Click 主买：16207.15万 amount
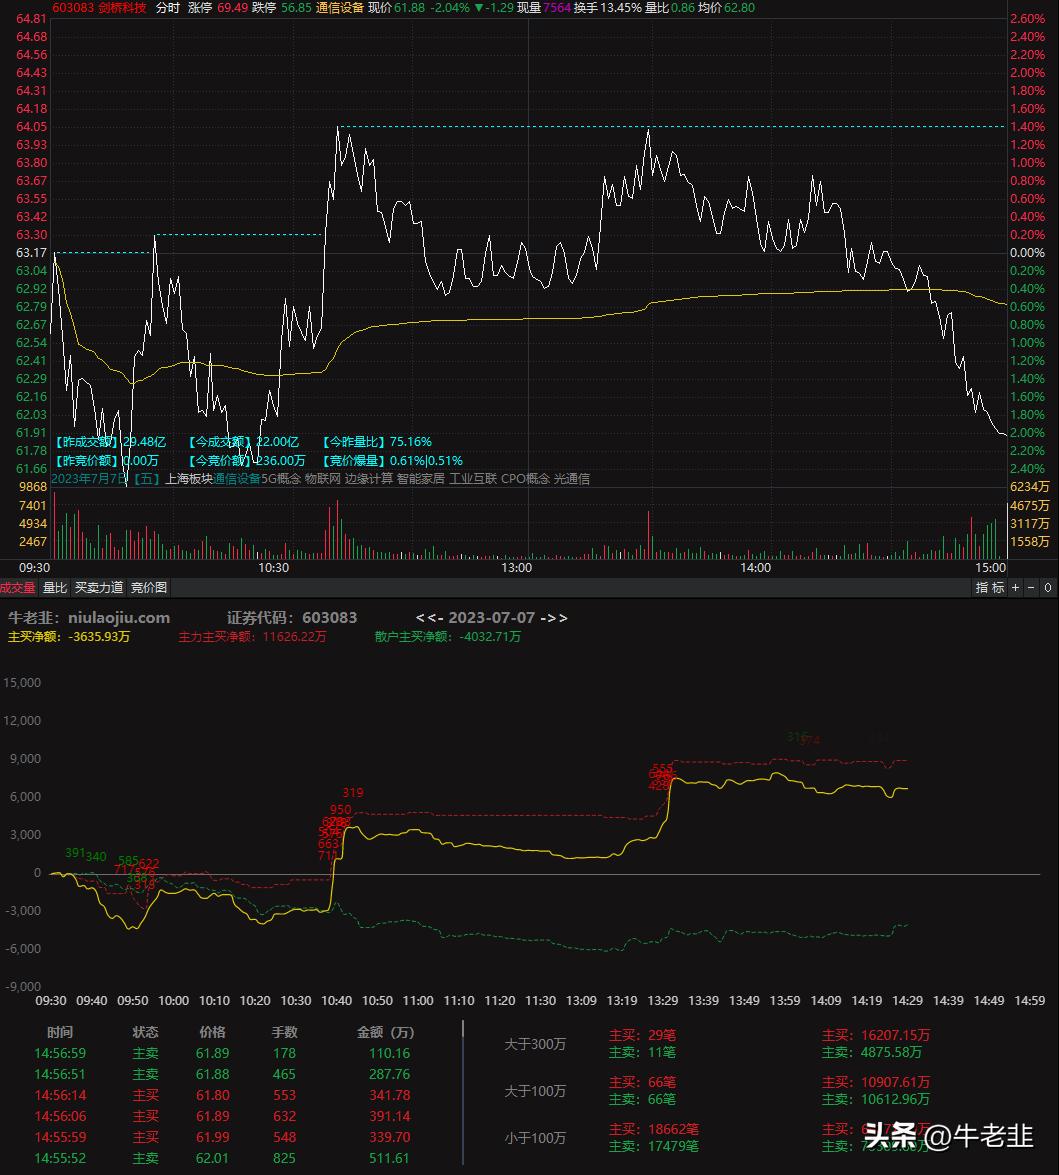Image resolution: width=1059 pixels, height=1175 pixels. point(875,1035)
